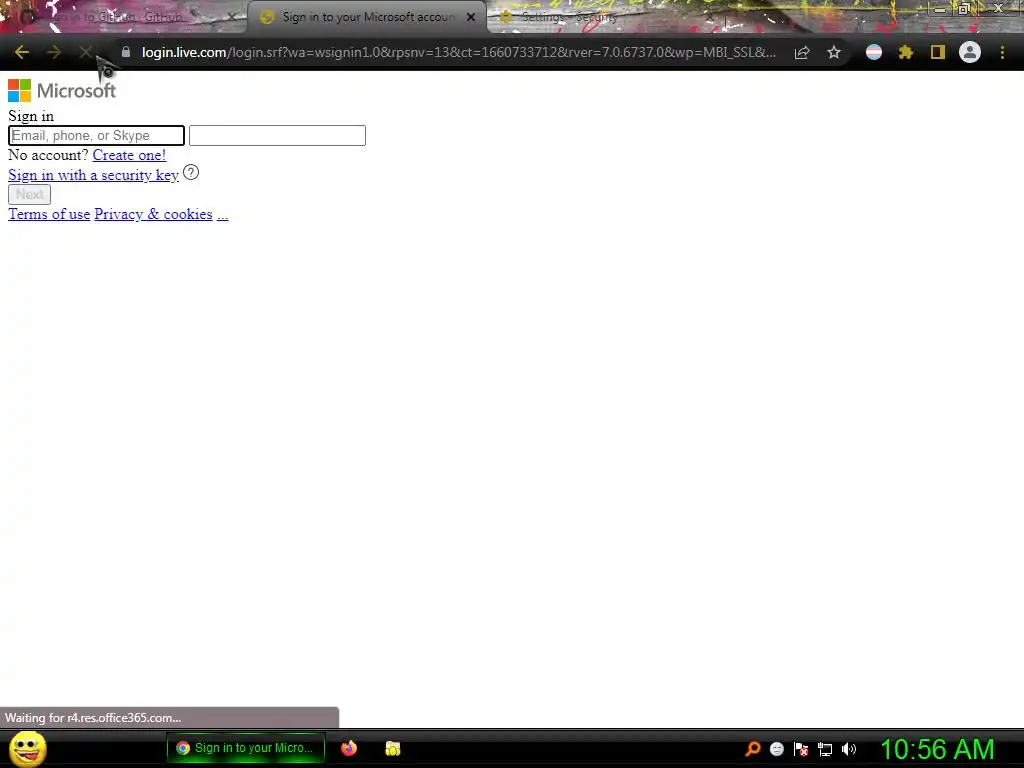Select the Sign in to your Microsoft account tab
Viewport: 1024px width, 768px height.
coord(368,17)
